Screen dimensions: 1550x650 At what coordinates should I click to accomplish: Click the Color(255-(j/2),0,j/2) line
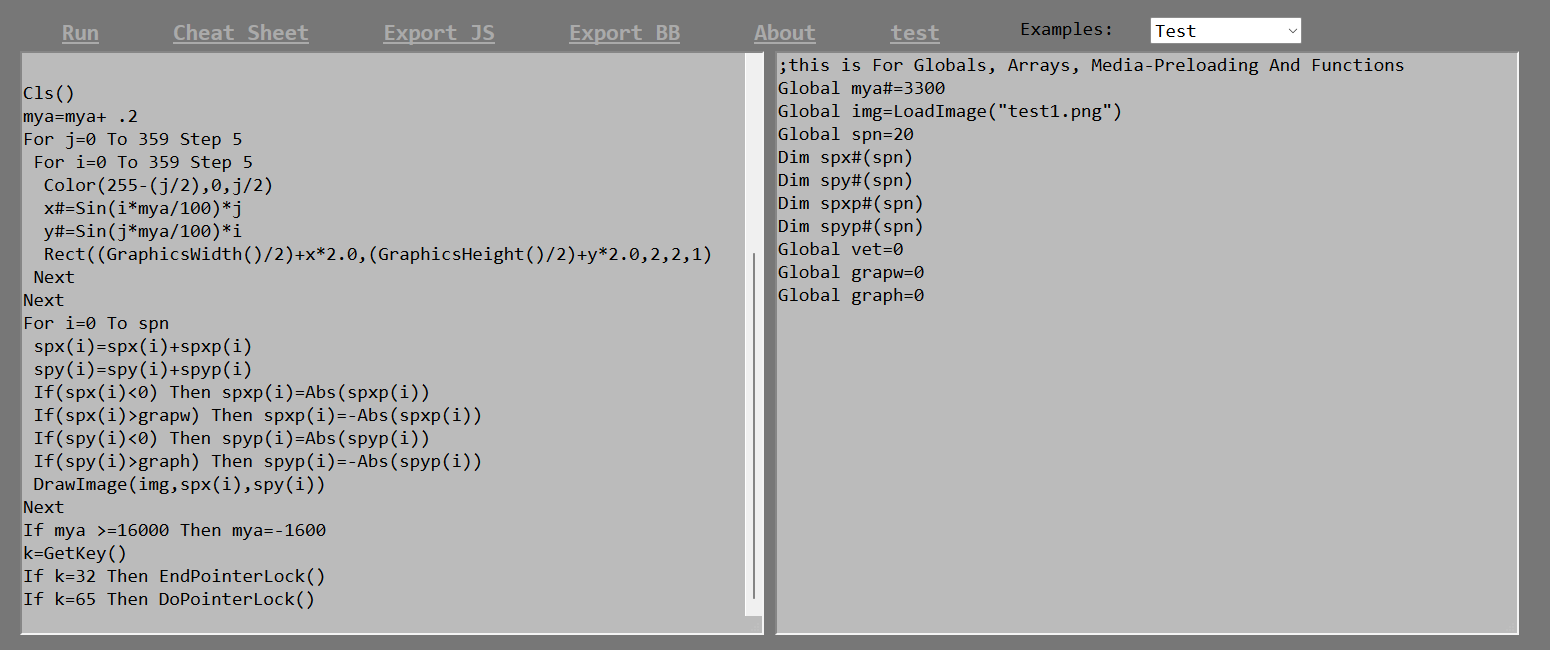click(x=158, y=185)
